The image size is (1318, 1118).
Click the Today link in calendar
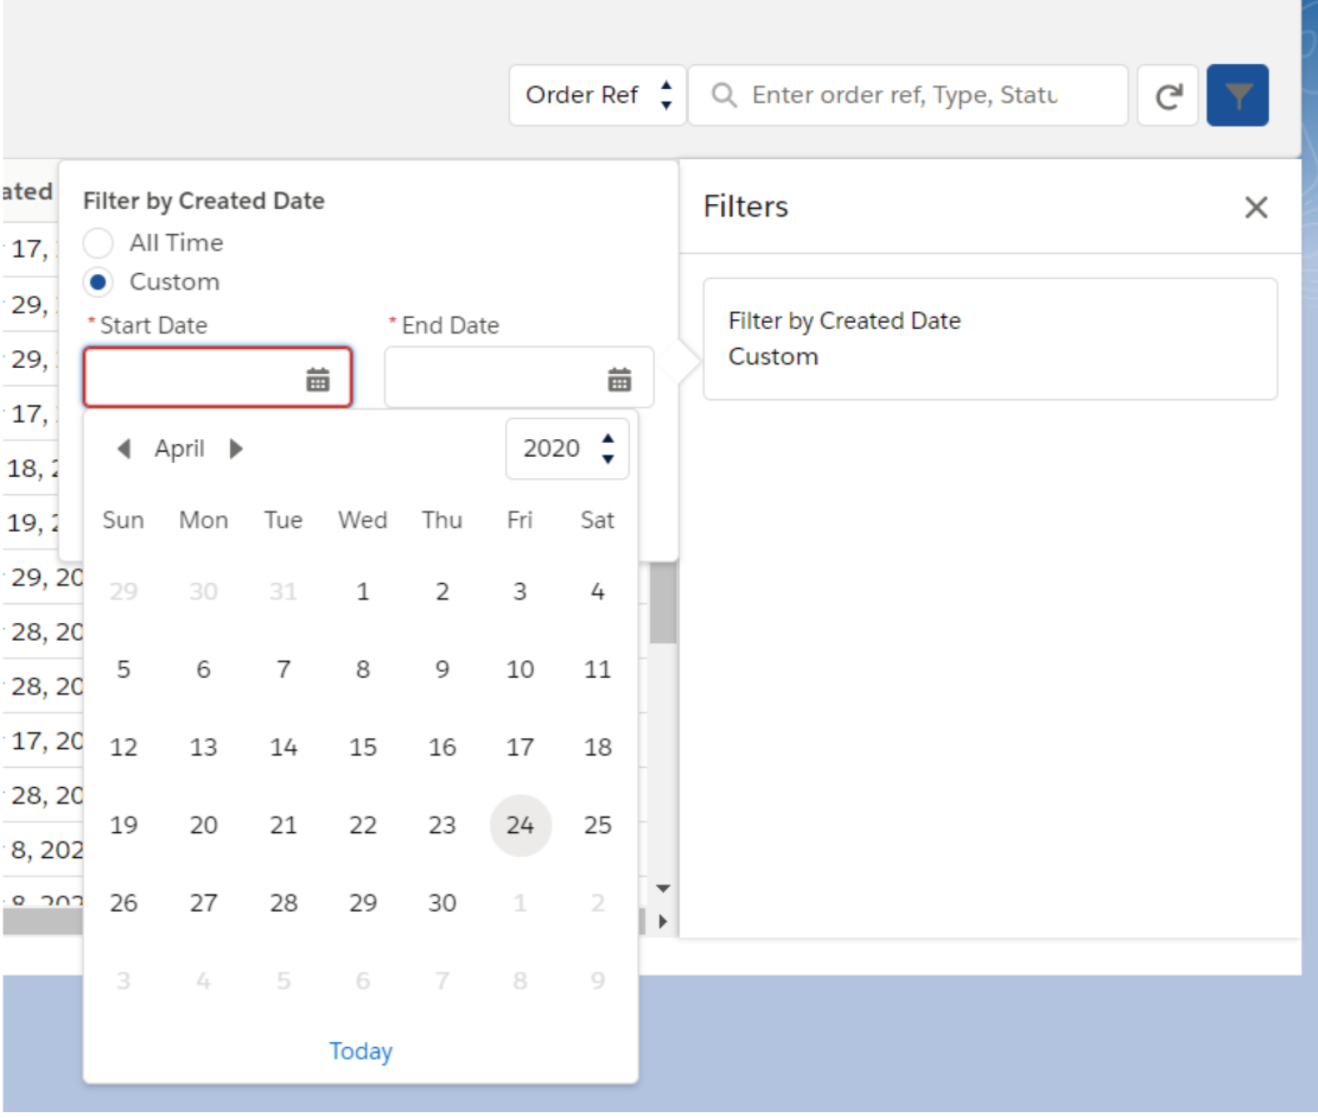click(x=360, y=1051)
